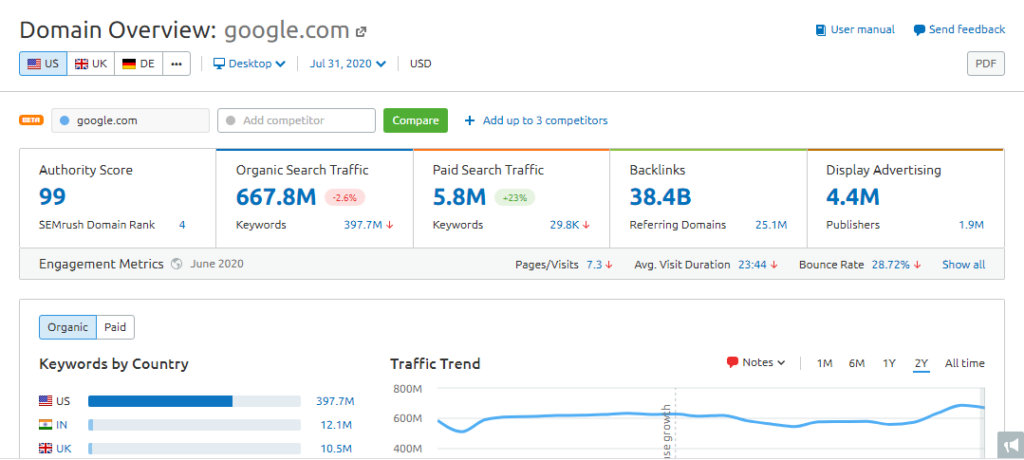Select the UK database toggle
1024x460 pixels.
coord(91,64)
